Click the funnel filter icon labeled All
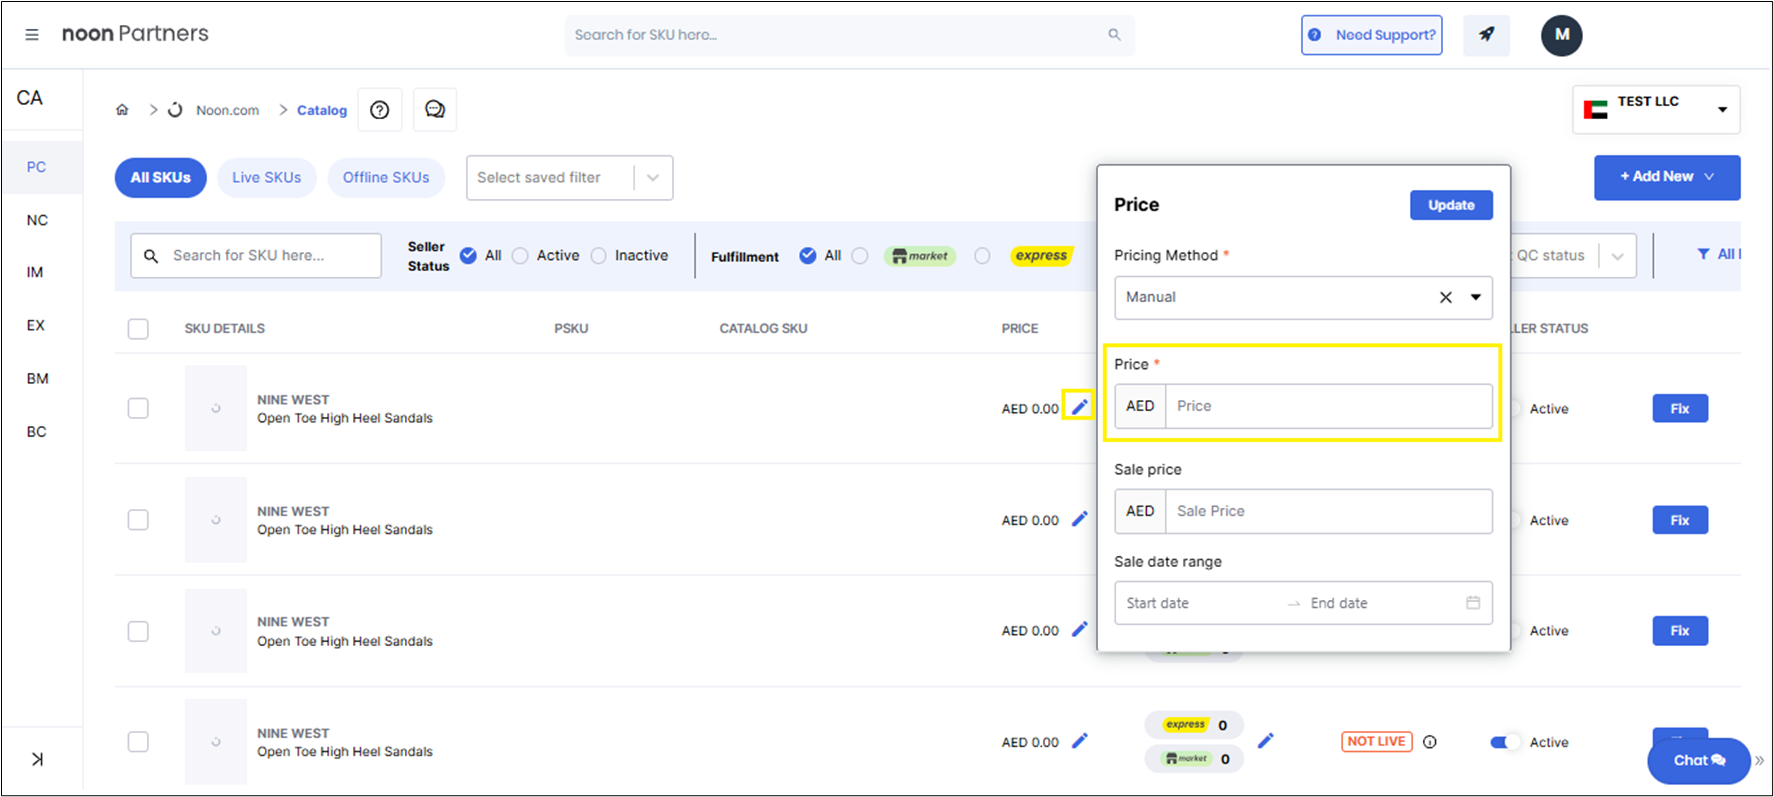This screenshot has width=1774, height=797. click(1703, 255)
